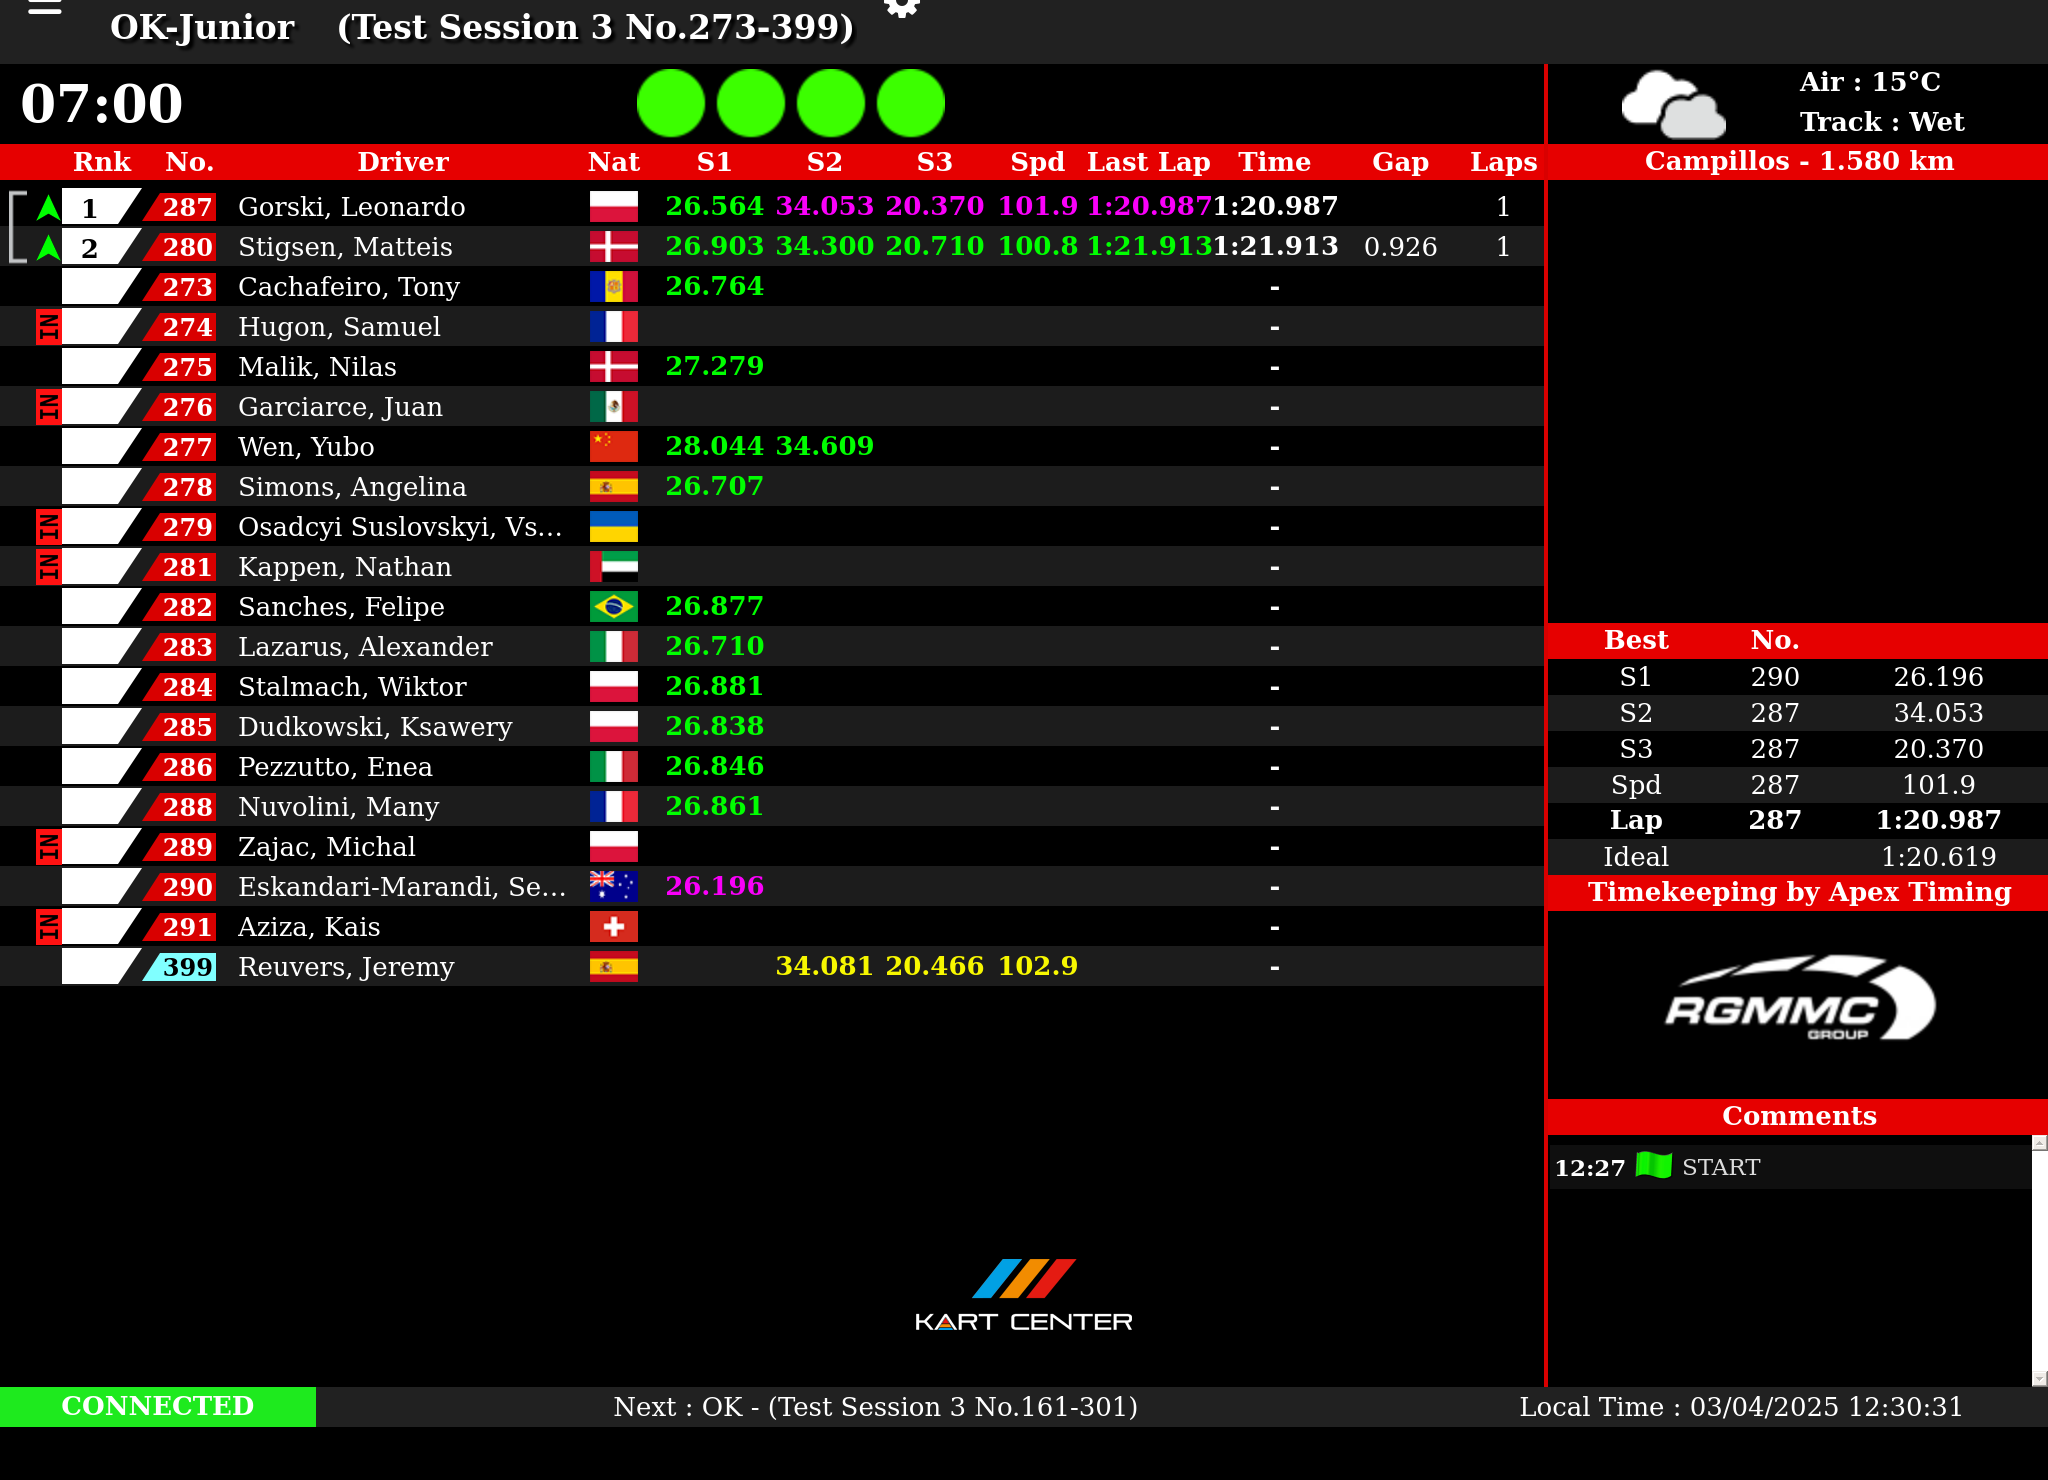Click the first green light indicator
The width and height of the screenshot is (2048, 1480).
tap(671, 103)
